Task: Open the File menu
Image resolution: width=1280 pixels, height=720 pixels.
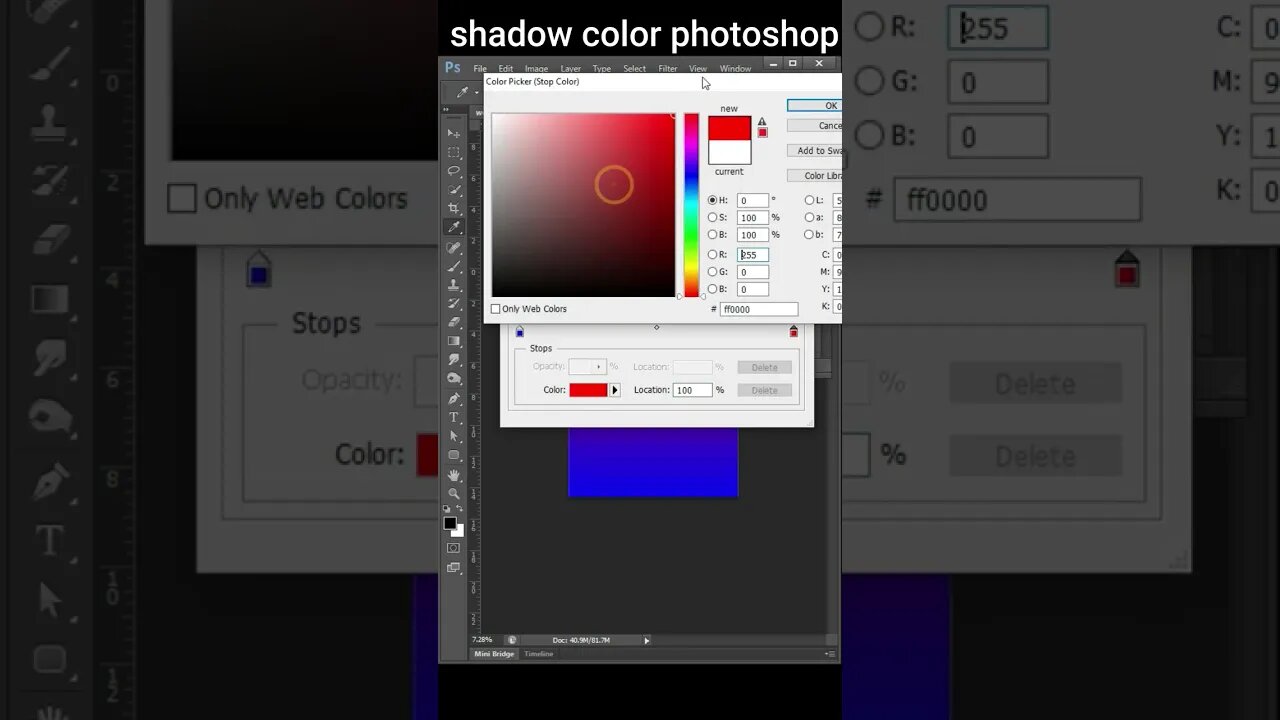Action: 480,69
